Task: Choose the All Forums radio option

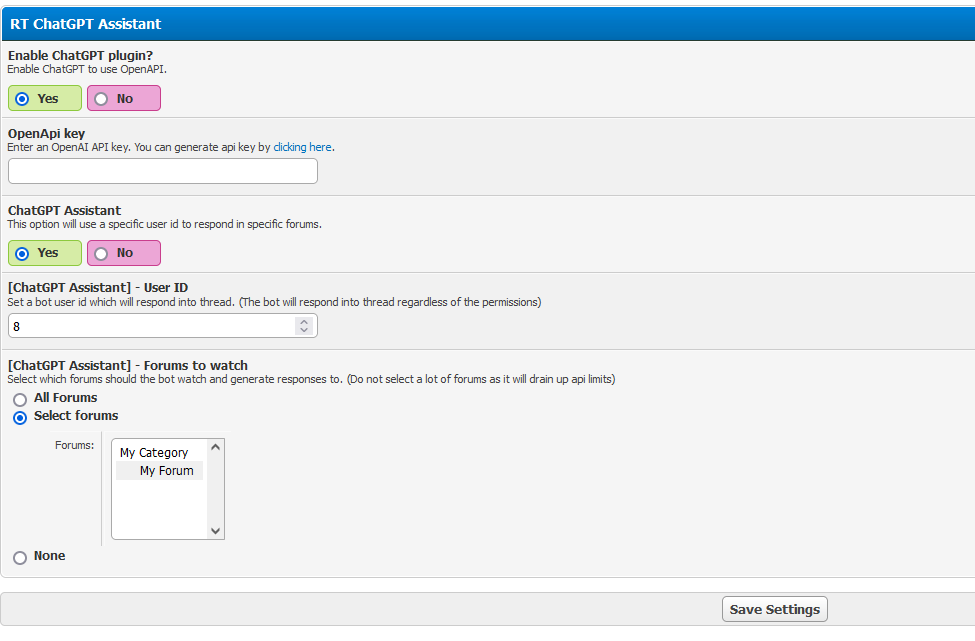Action: (20, 399)
